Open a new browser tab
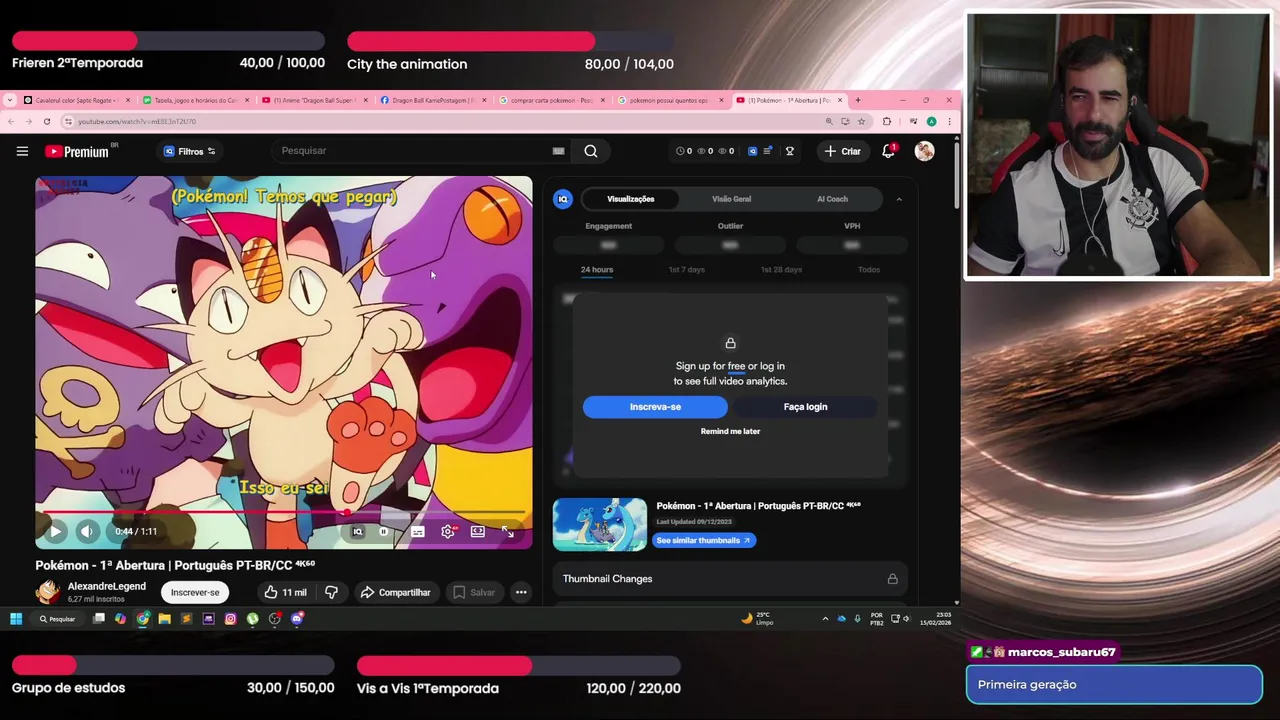The width and height of the screenshot is (1280, 720). tap(857, 100)
